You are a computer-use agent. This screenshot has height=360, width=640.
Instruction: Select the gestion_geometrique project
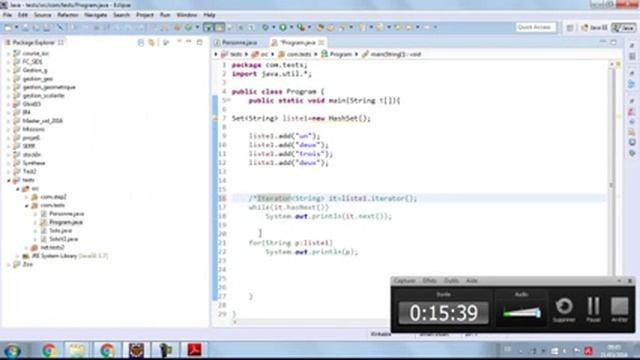coord(49,87)
